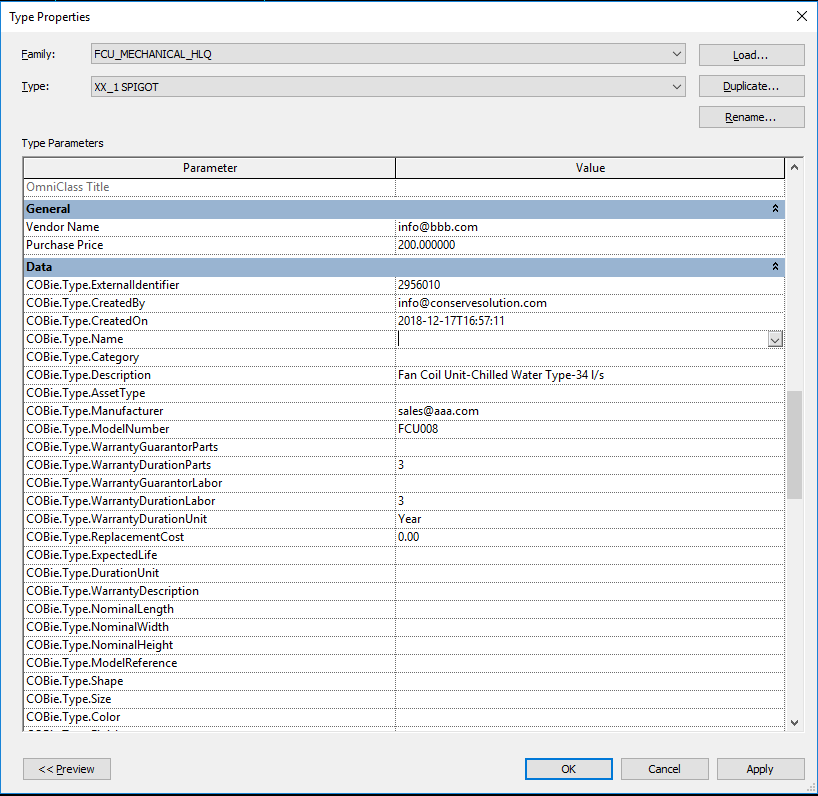Expand the COBie.Type.Name value dropdown arrow
Image resolution: width=818 pixels, height=796 pixels.
coord(775,340)
